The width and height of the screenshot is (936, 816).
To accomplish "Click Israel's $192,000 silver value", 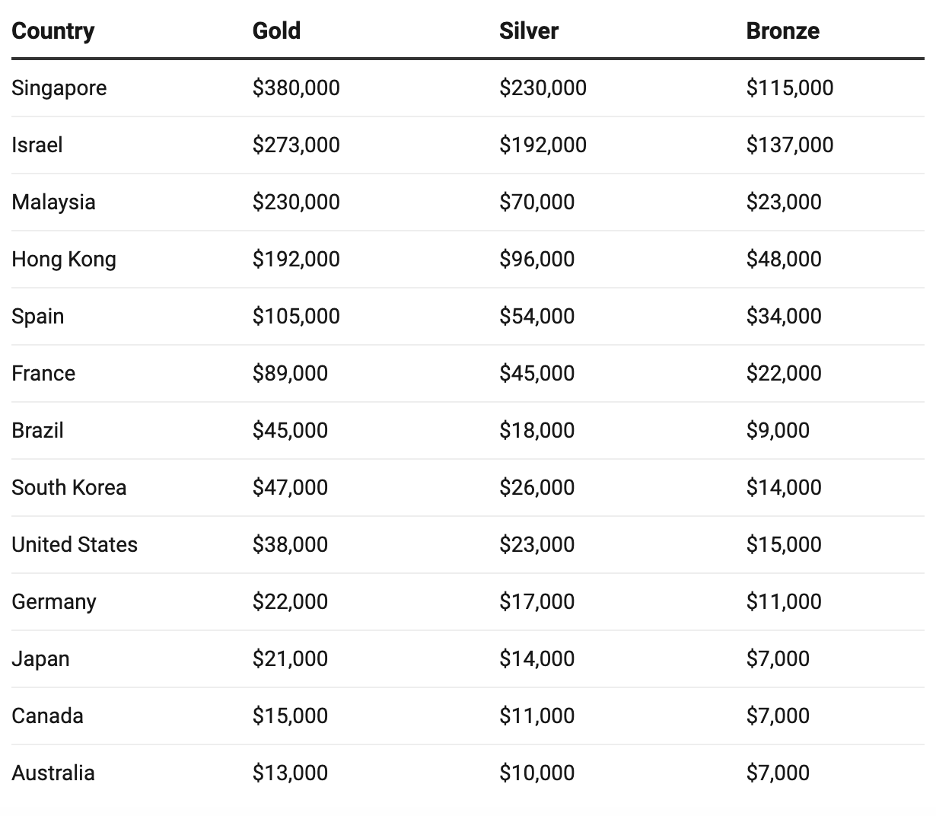I will tap(543, 145).
